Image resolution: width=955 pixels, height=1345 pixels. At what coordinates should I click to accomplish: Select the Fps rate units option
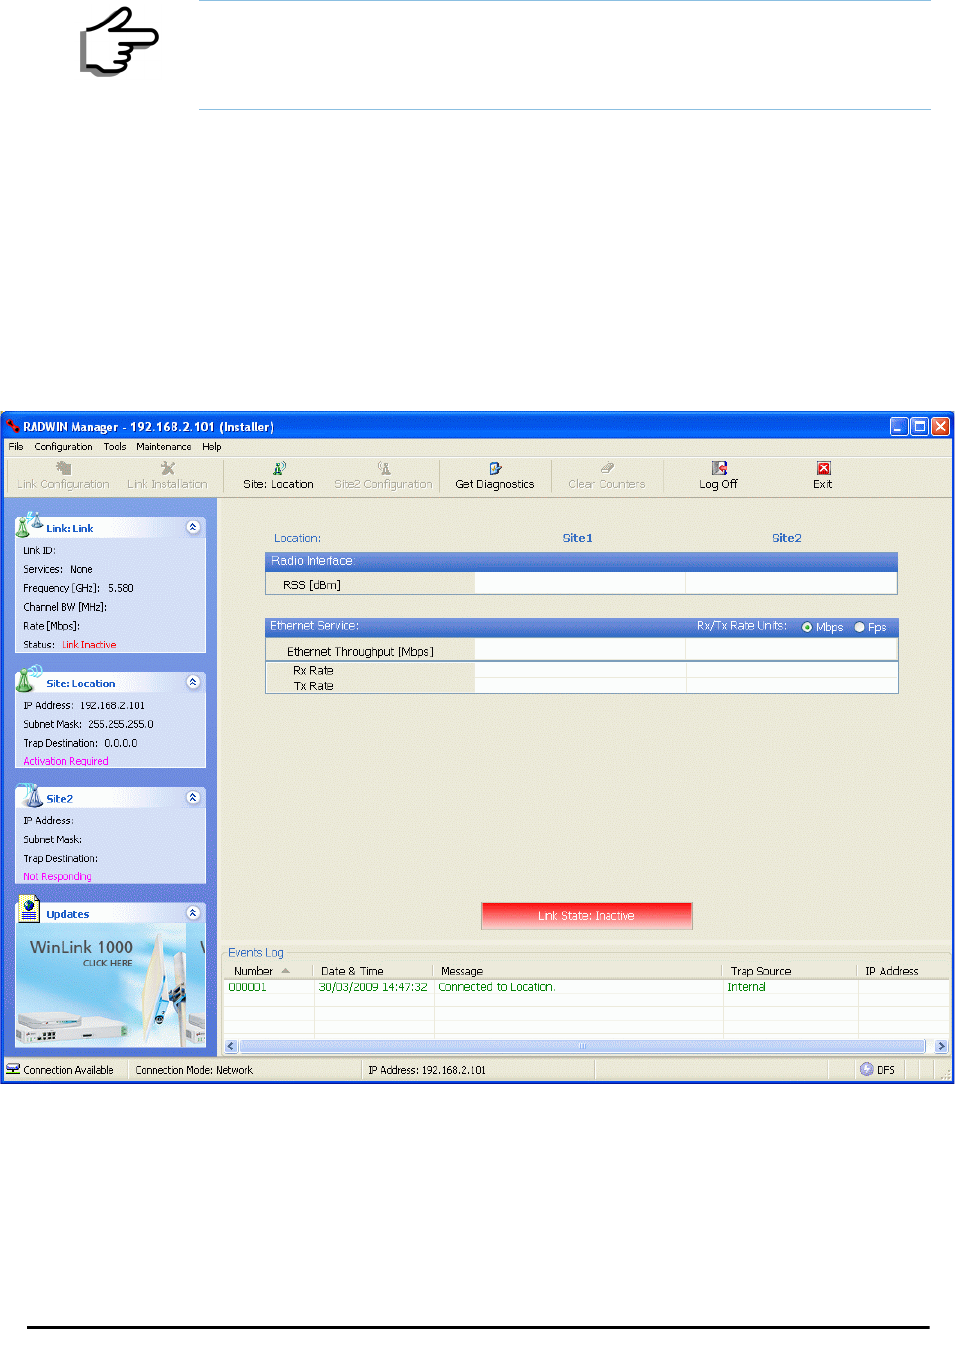click(x=859, y=627)
